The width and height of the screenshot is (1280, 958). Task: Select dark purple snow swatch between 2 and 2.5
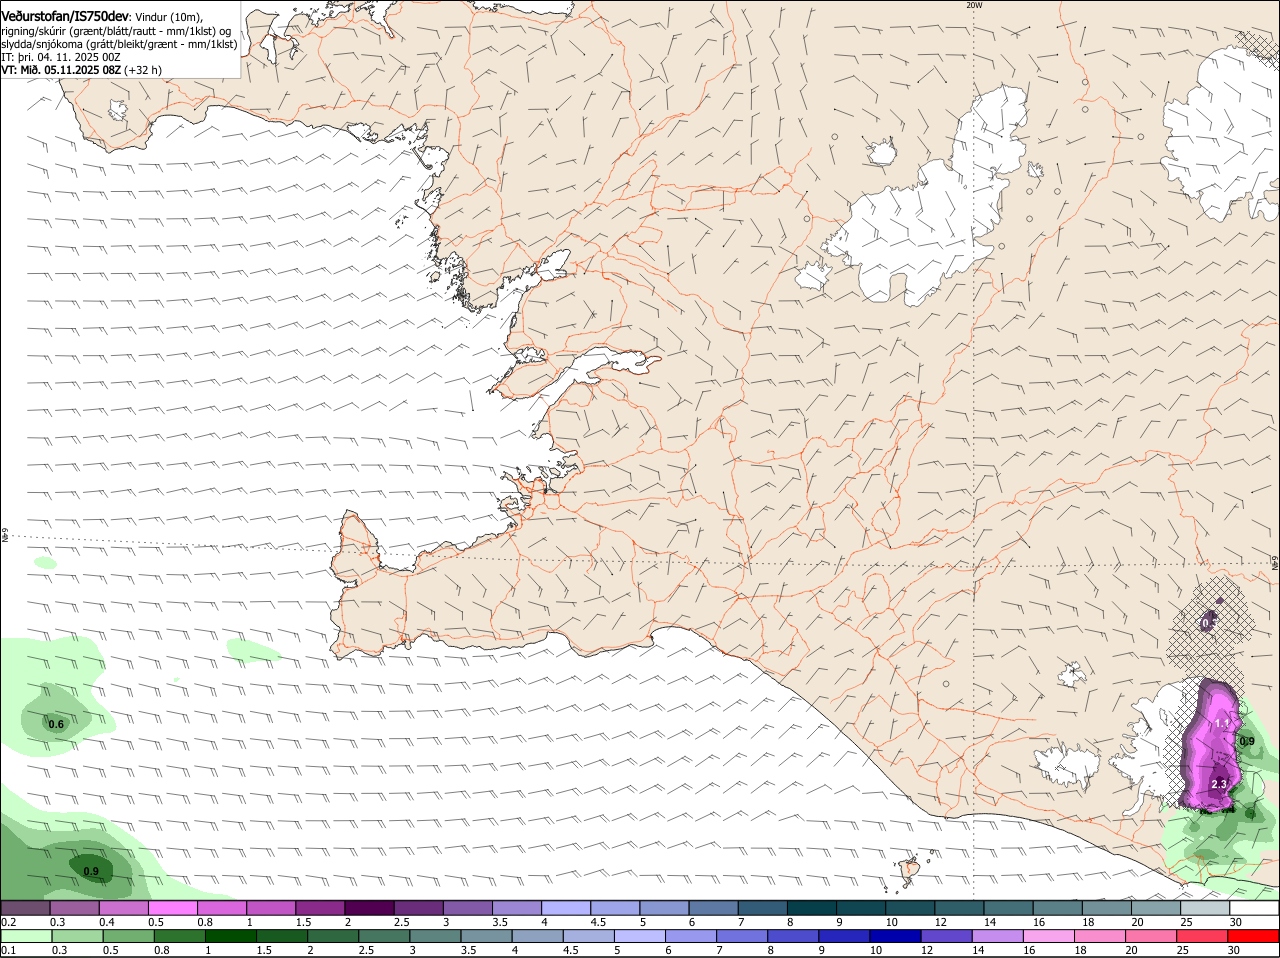tap(369, 908)
